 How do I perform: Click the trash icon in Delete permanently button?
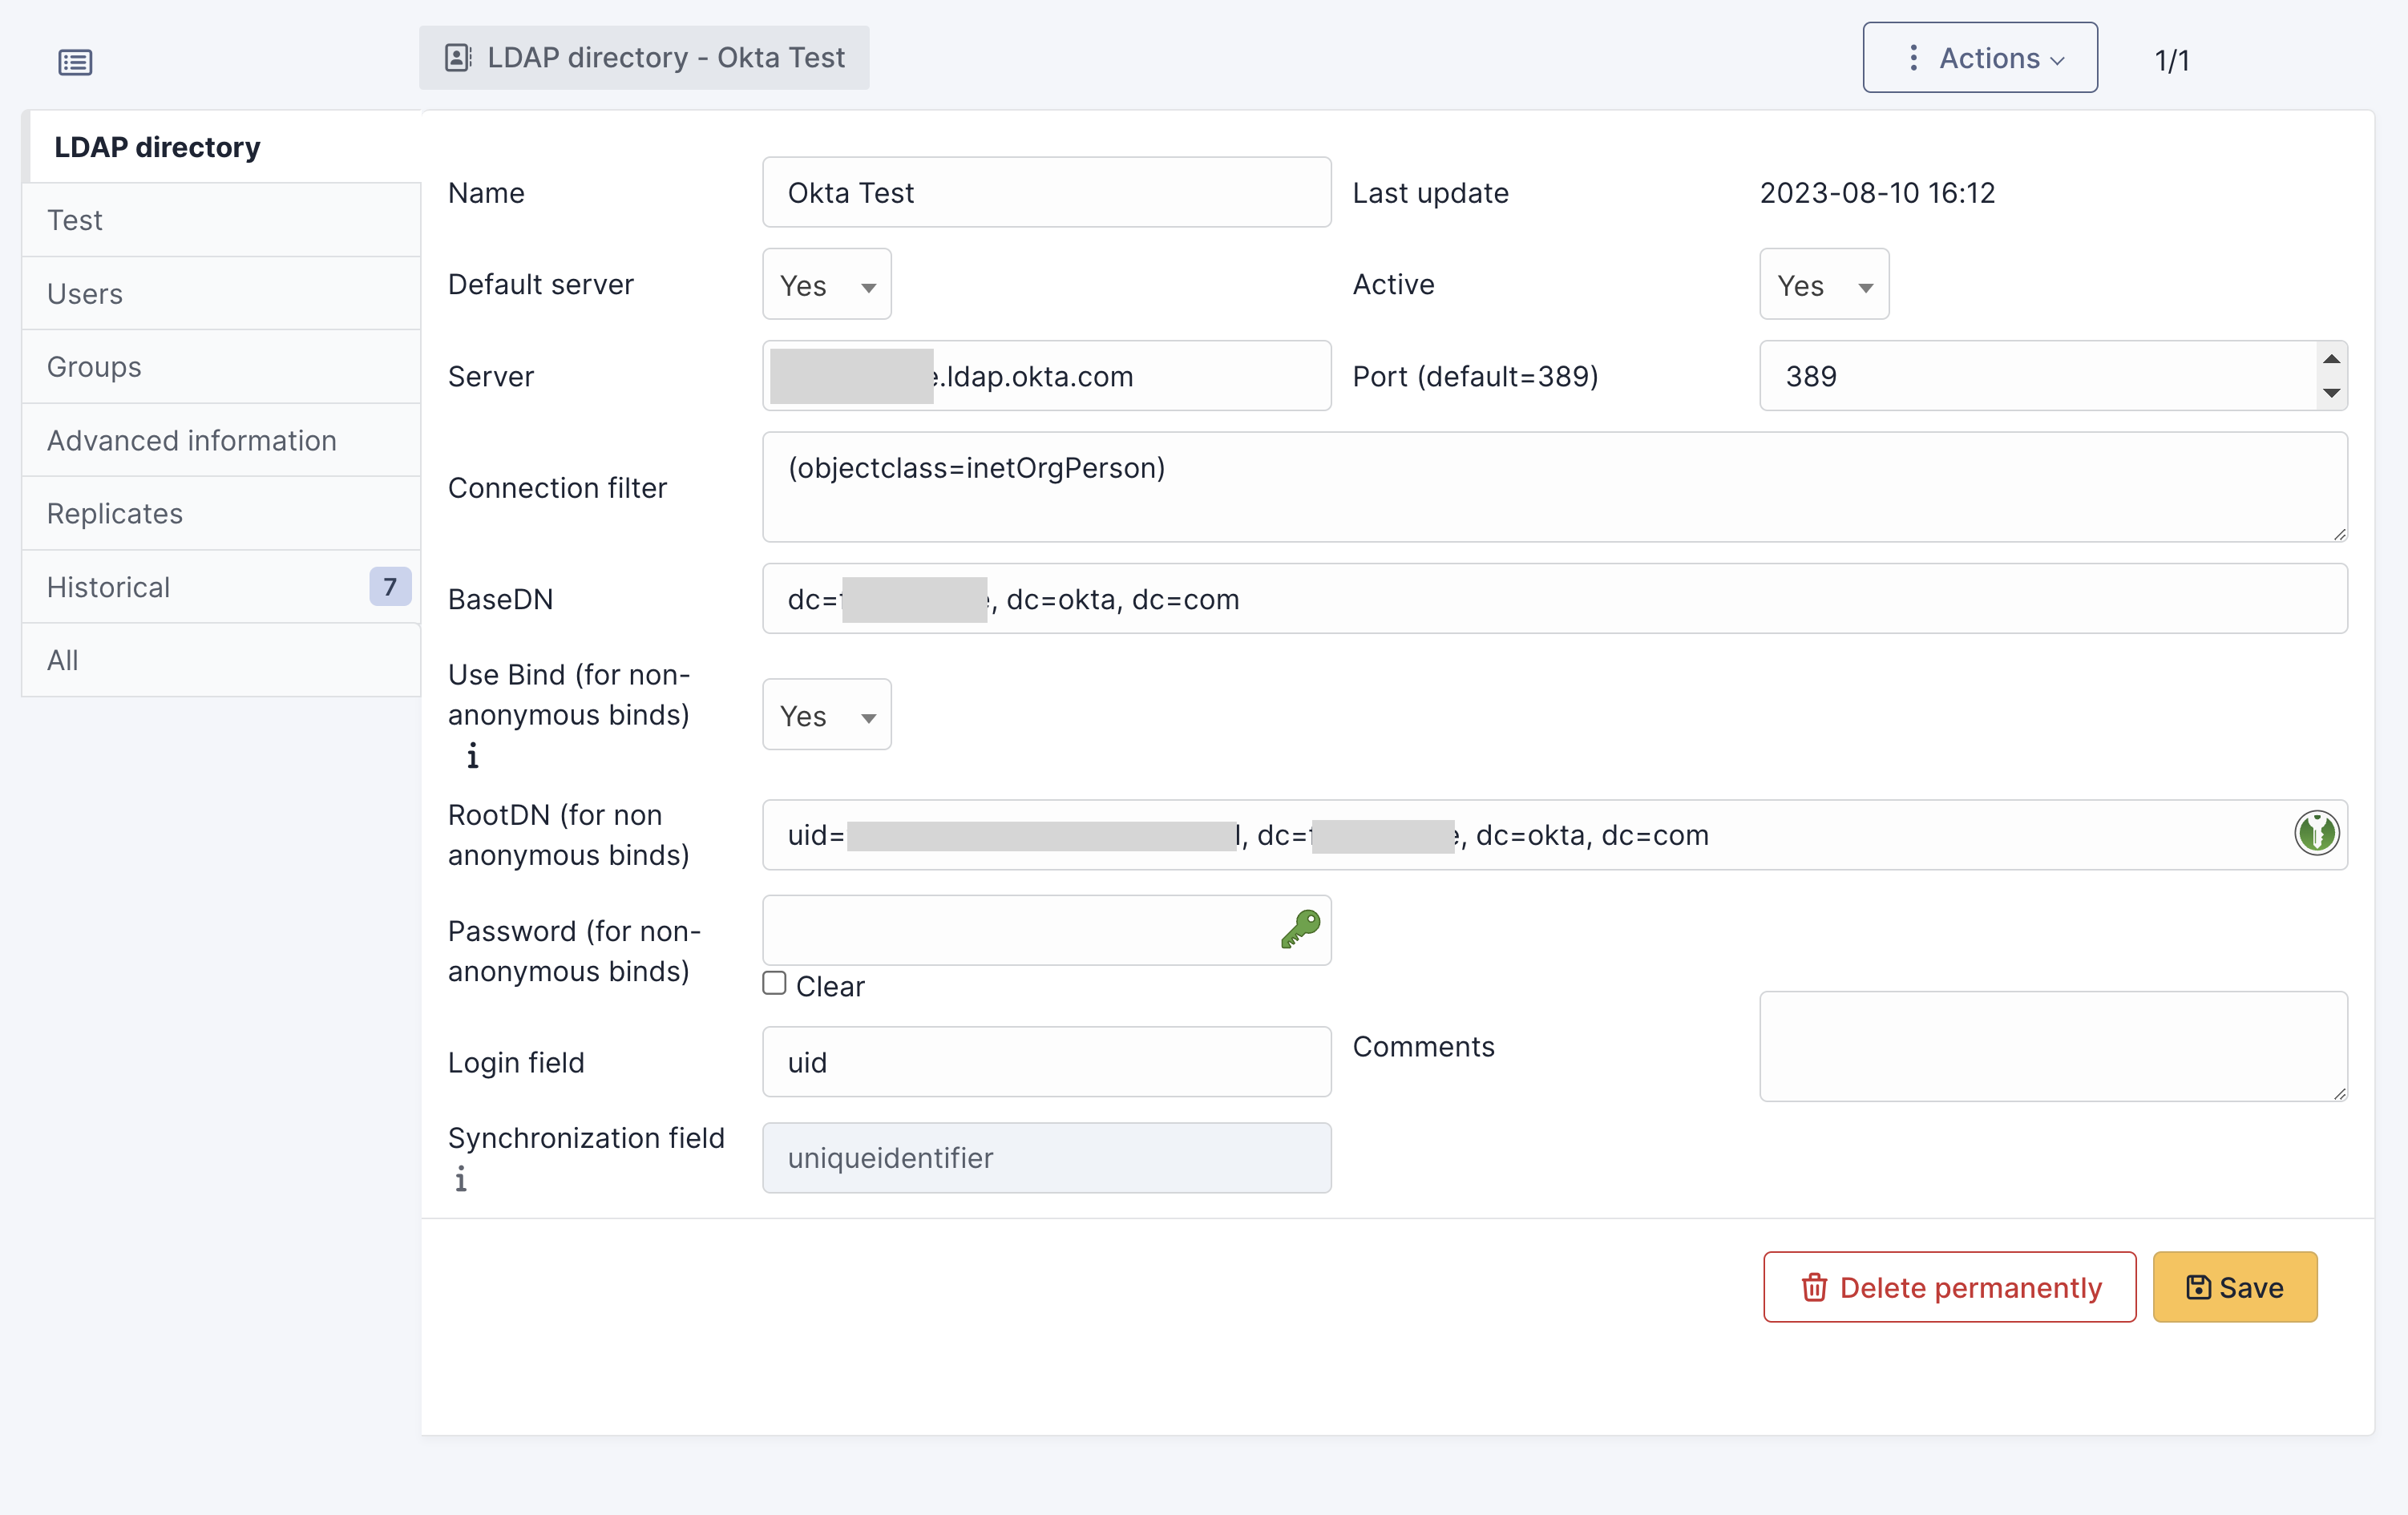click(1814, 1287)
